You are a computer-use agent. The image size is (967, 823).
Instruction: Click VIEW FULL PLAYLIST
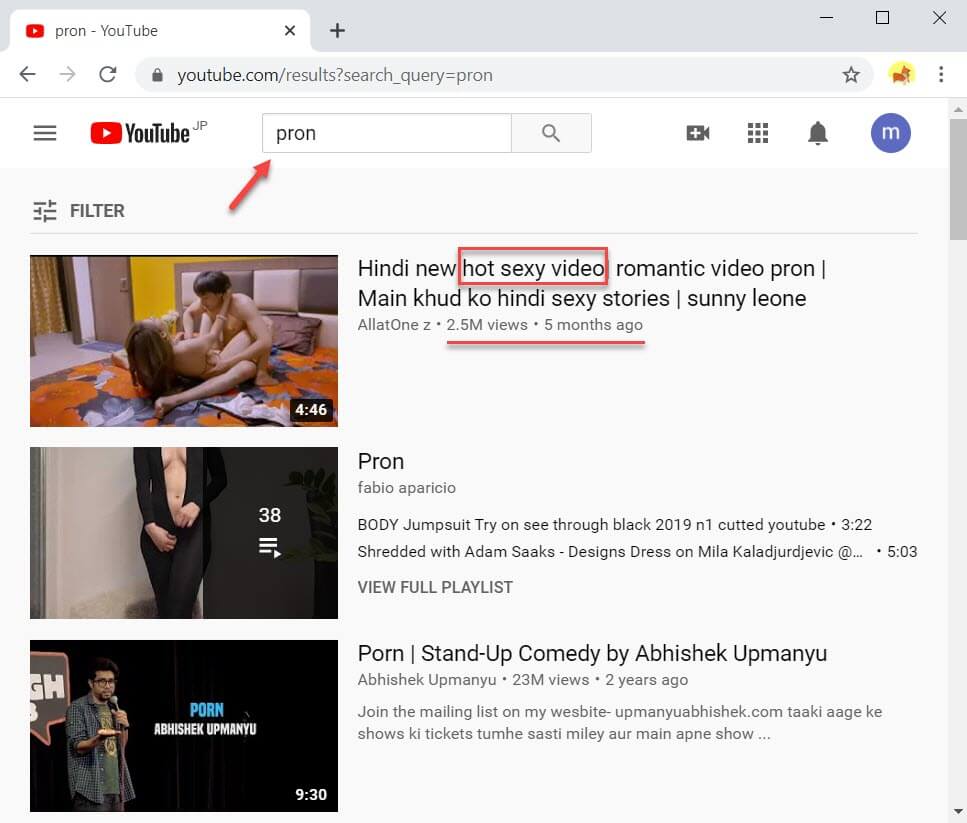[x=435, y=588]
